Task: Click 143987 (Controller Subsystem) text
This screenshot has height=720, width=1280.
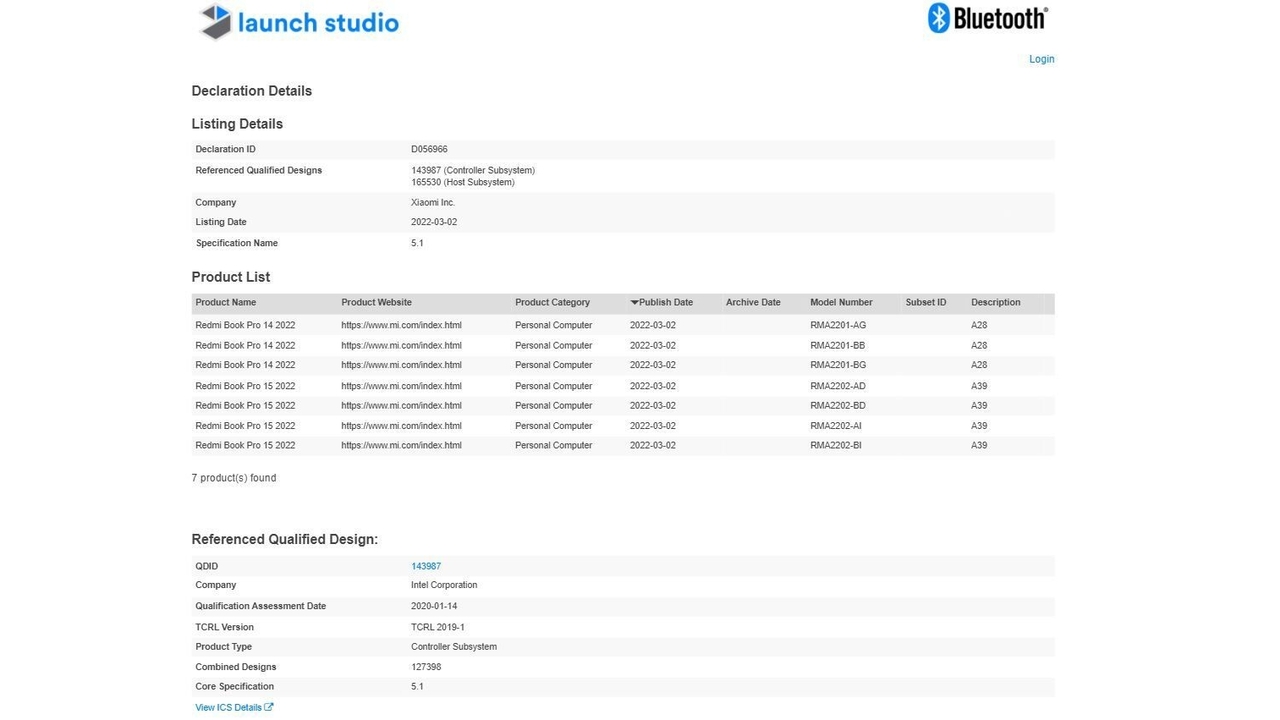Action: 473,170
